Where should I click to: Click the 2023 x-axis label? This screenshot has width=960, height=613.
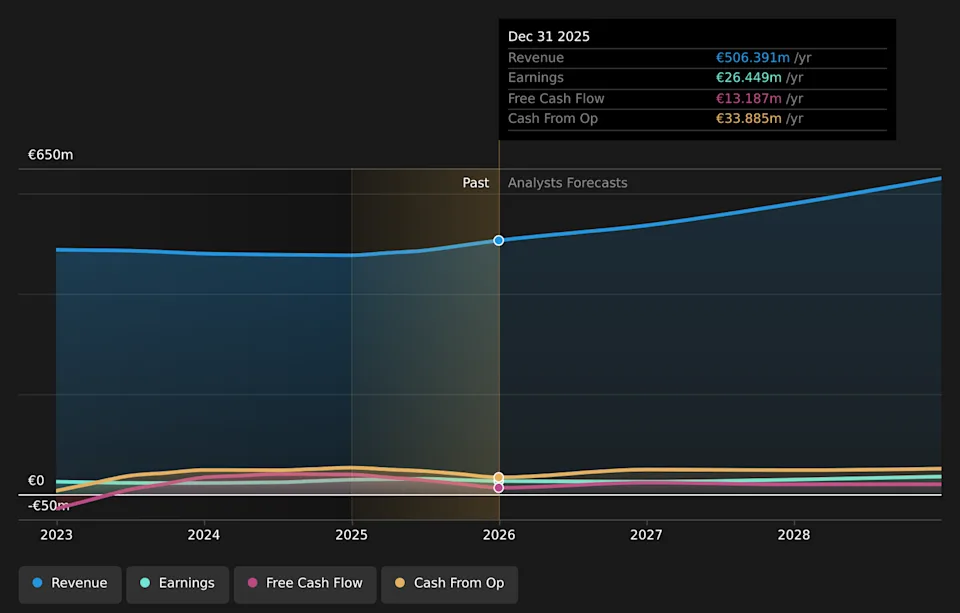click(x=56, y=535)
